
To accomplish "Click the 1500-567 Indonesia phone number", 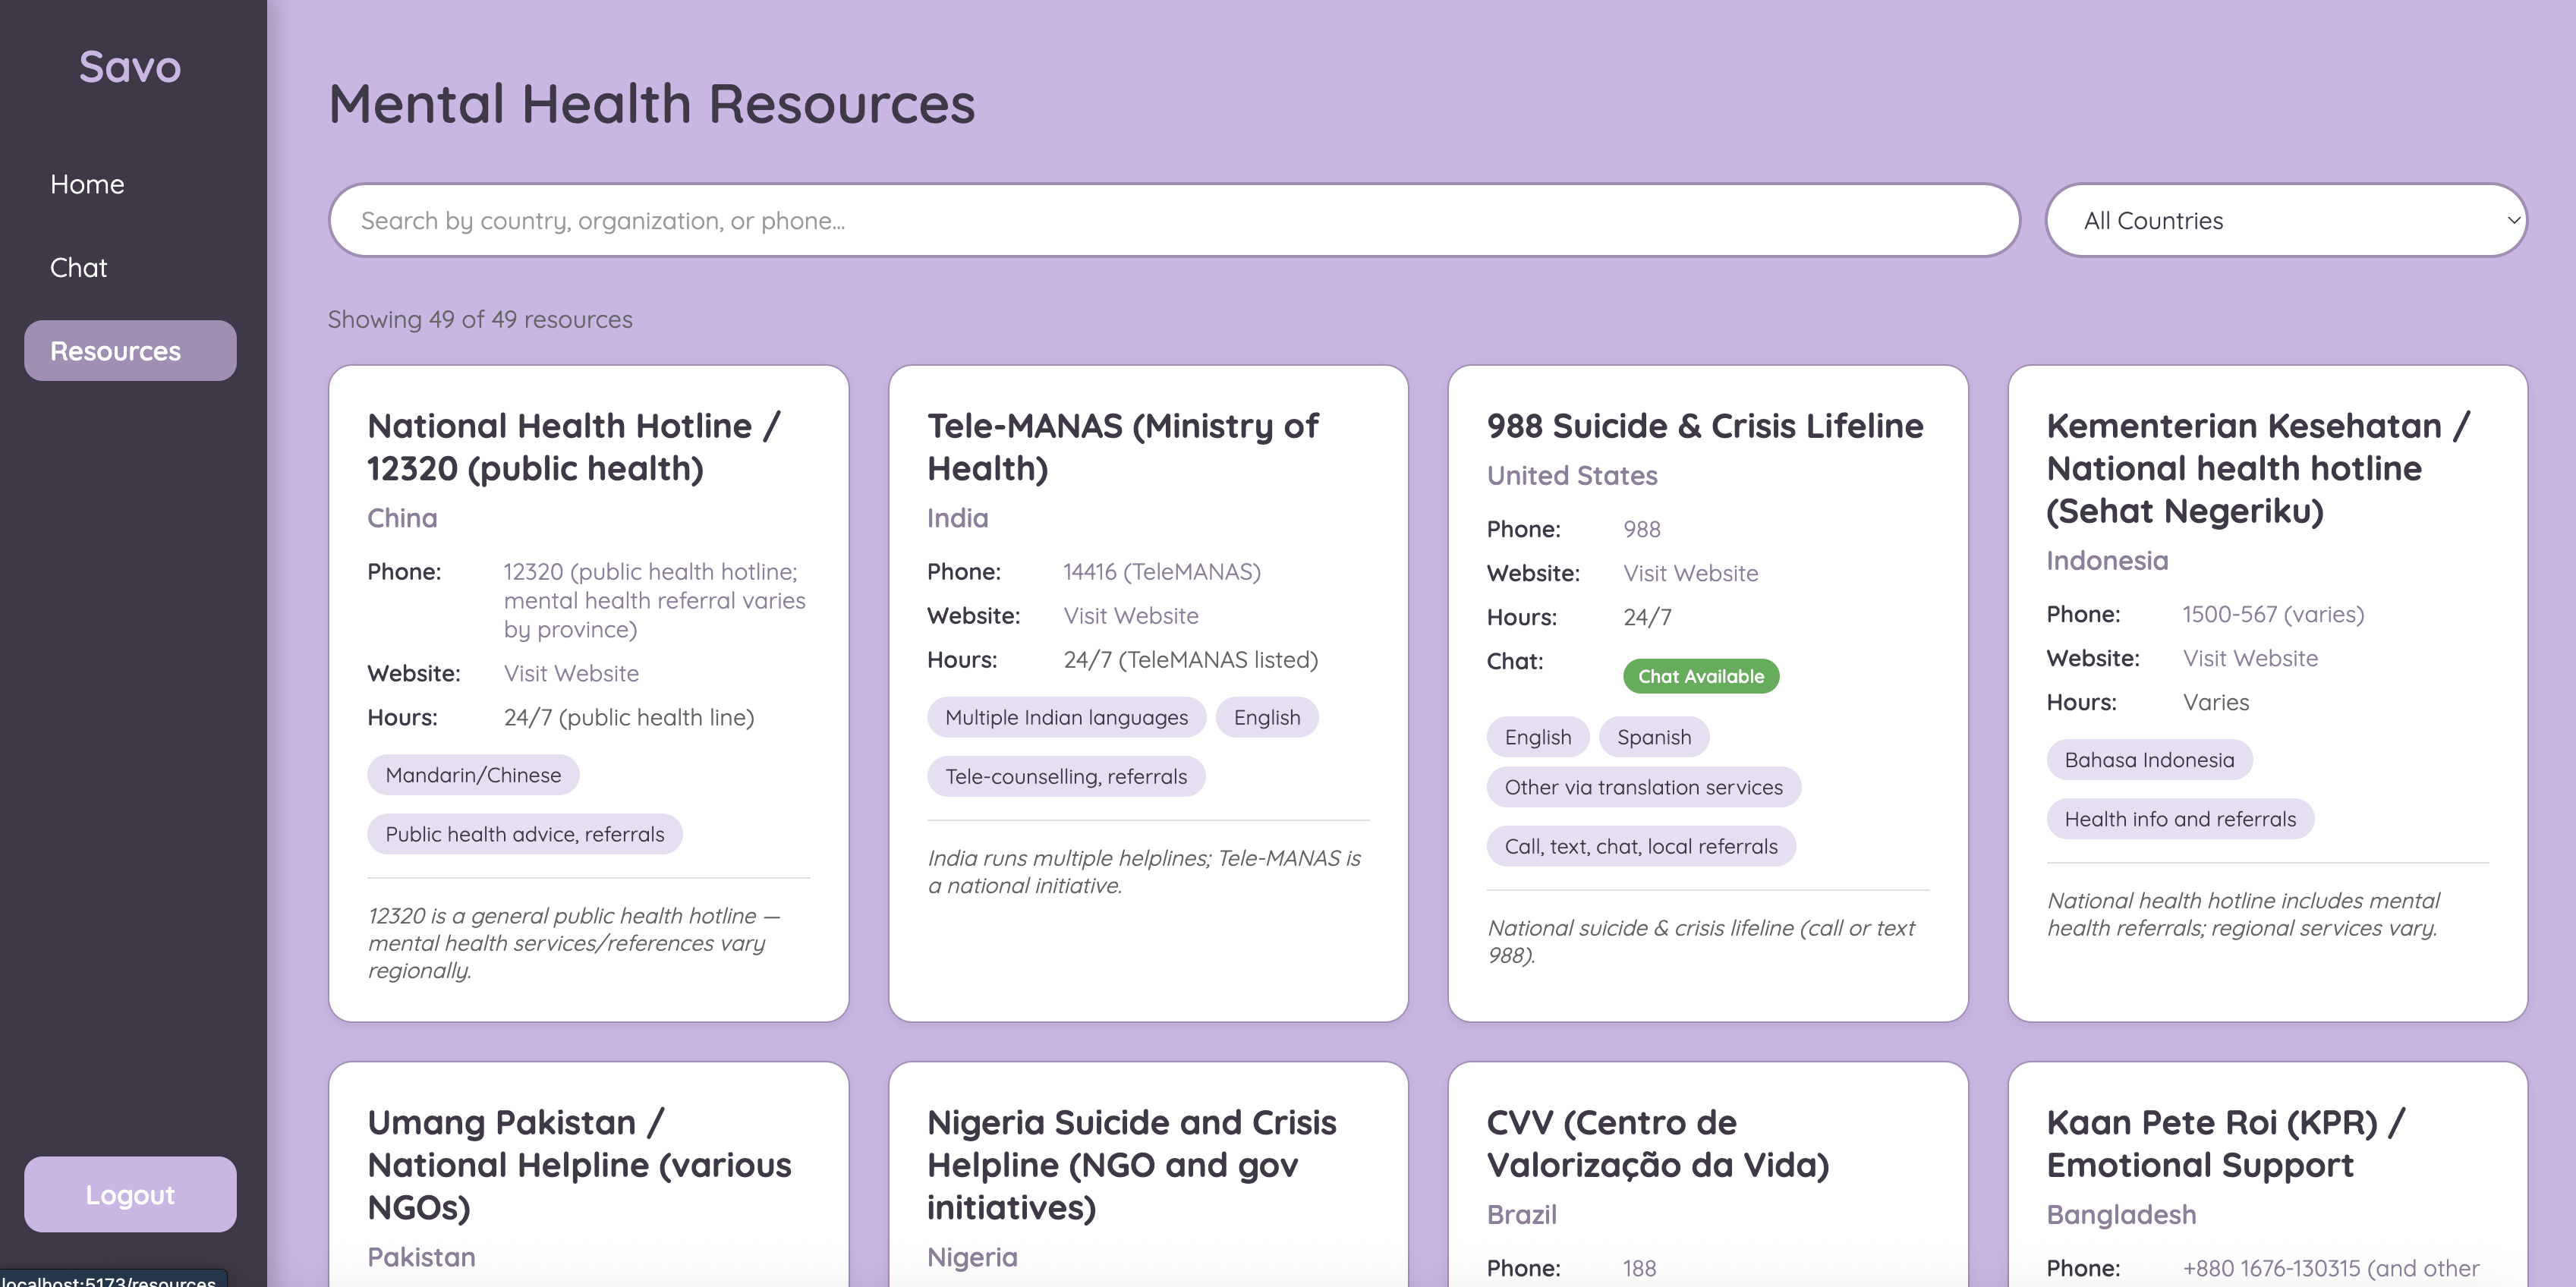I will click(x=2272, y=614).
